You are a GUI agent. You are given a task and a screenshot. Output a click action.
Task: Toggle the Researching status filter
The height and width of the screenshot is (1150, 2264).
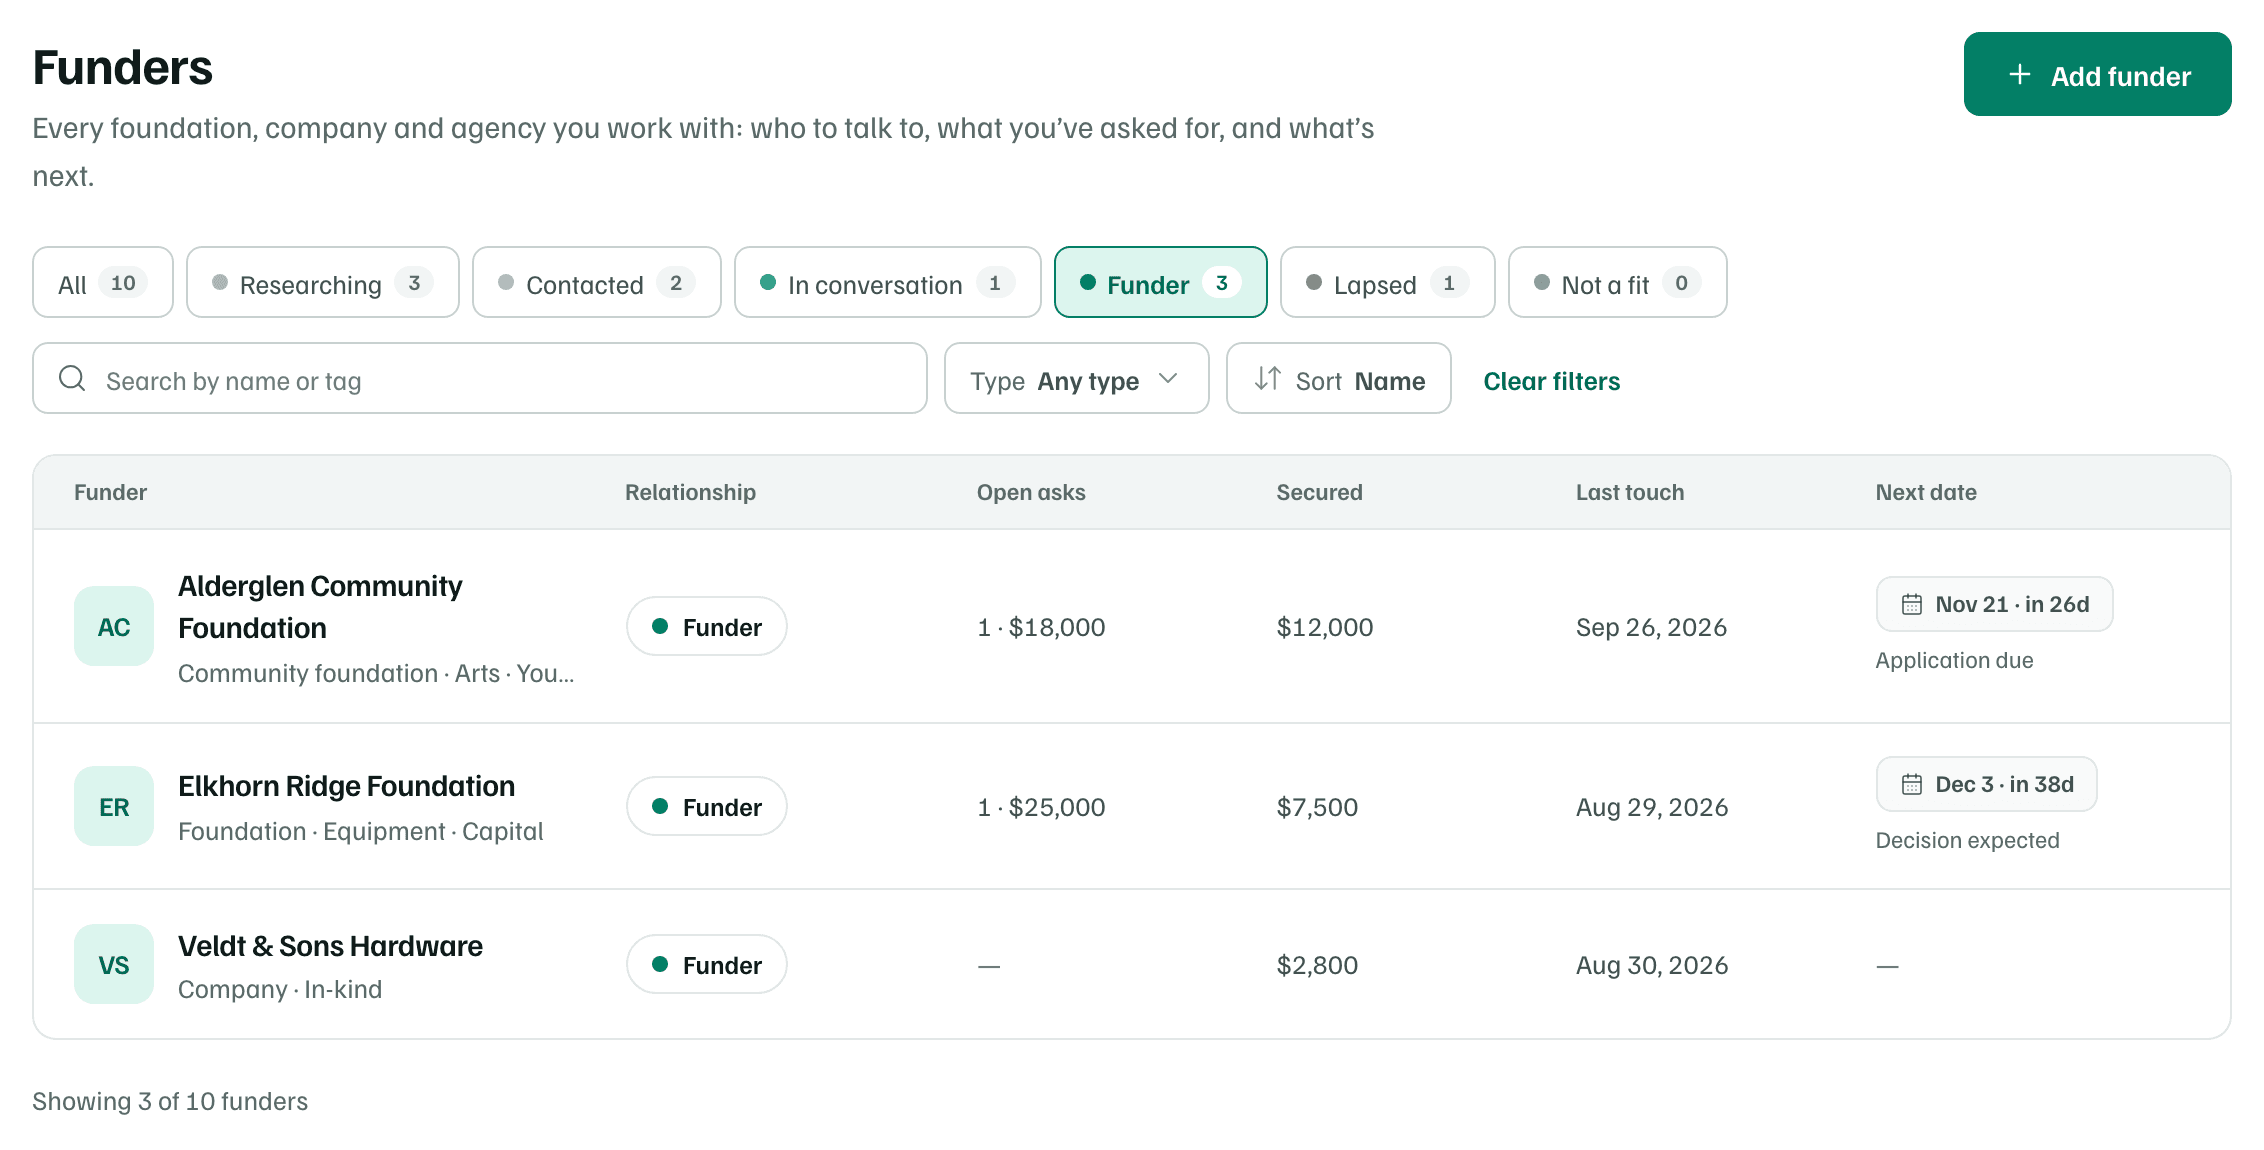pos(323,282)
